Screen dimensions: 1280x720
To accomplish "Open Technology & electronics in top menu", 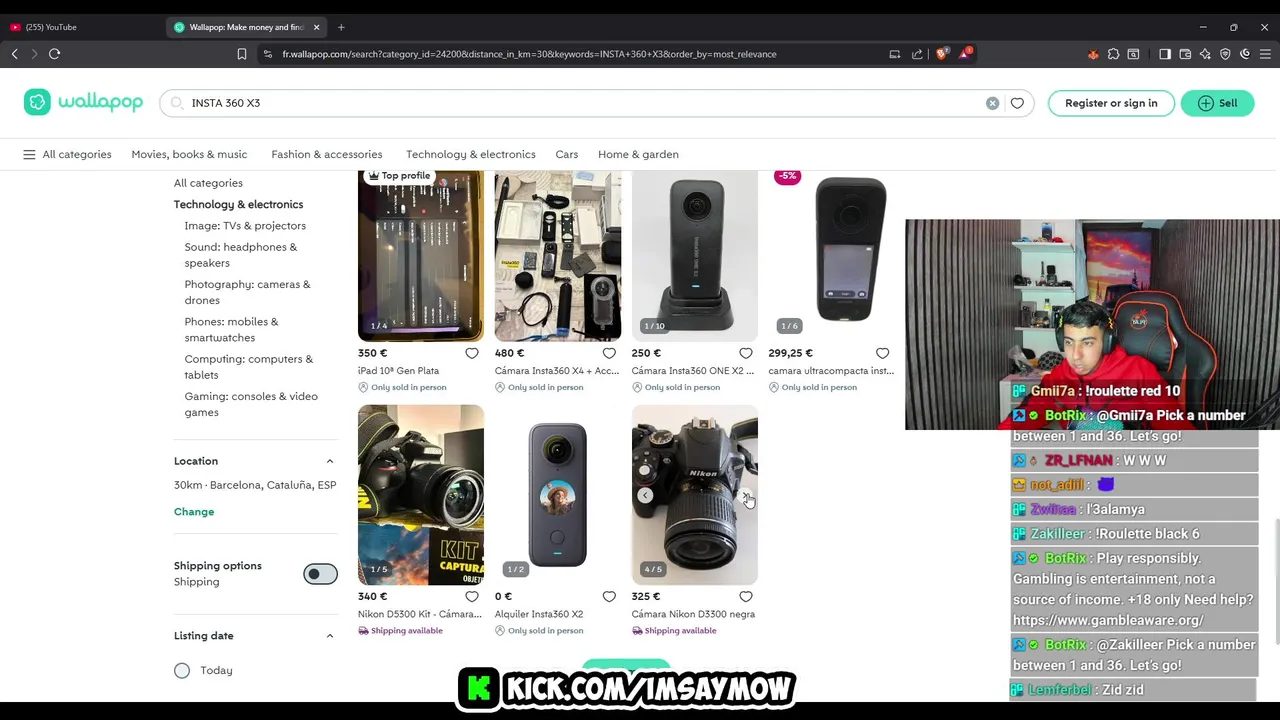I will point(471,154).
